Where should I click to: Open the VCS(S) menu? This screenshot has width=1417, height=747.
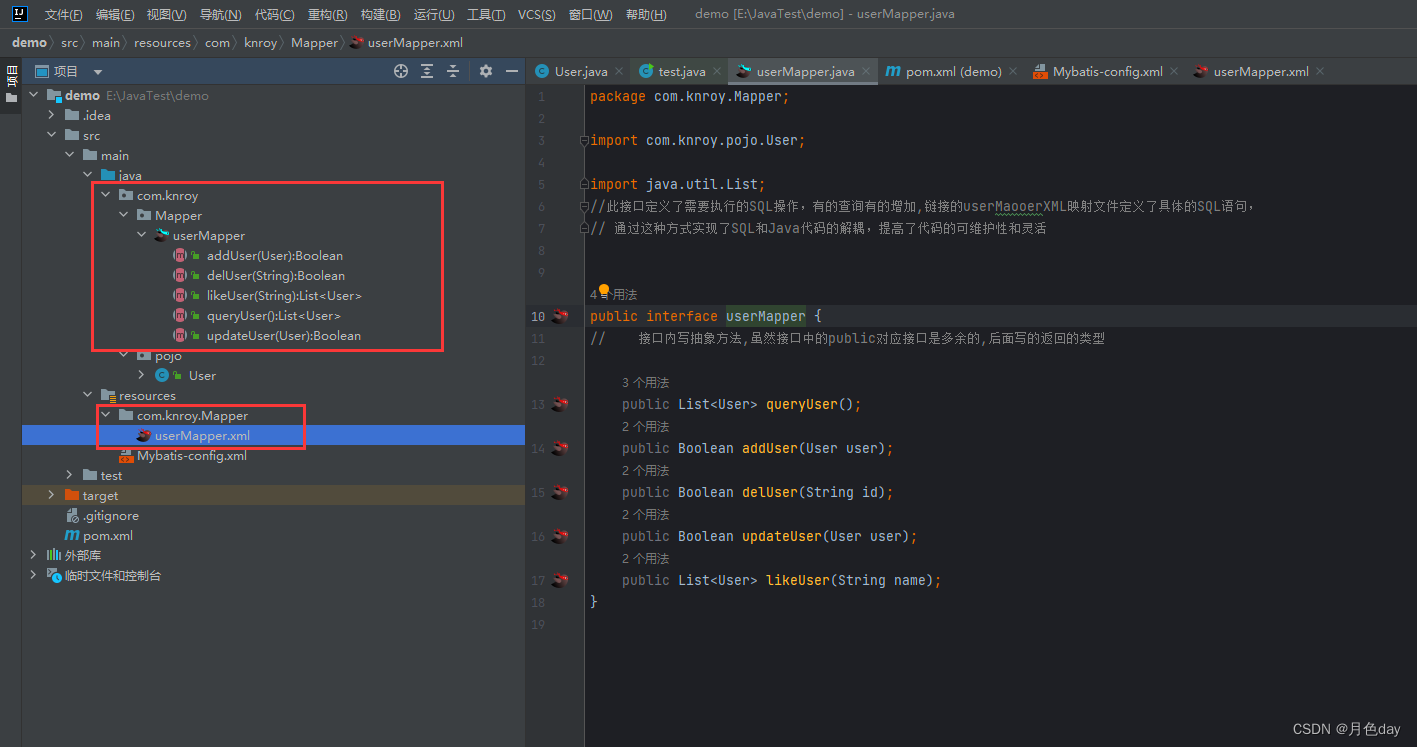(538, 14)
